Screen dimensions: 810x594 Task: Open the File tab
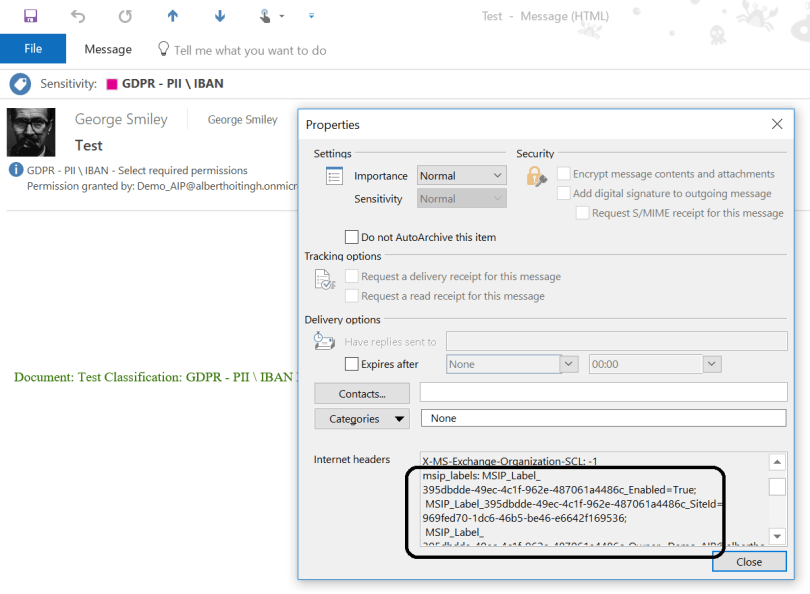(32, 47)
